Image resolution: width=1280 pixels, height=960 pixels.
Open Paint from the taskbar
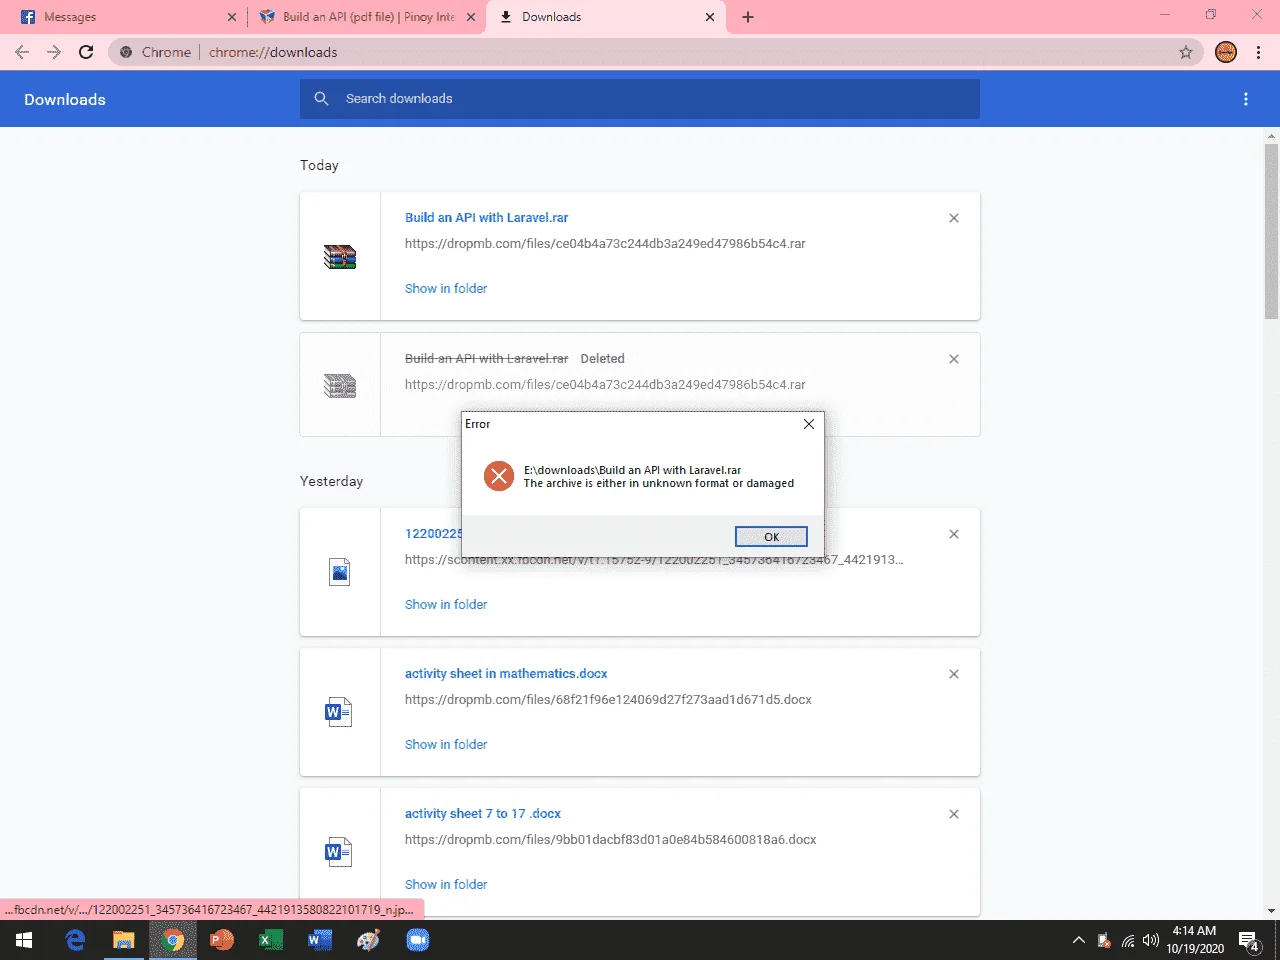point(369,940)
